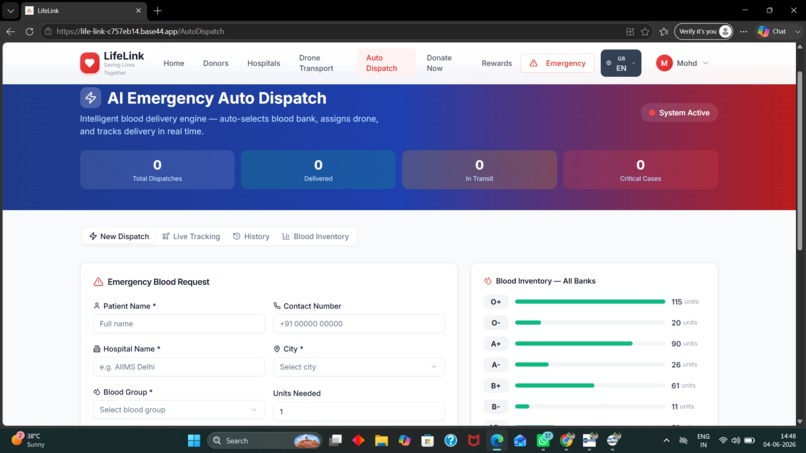Click the blood drop icon beside Blood Group
806x453 pixels.
click(97, 392)
